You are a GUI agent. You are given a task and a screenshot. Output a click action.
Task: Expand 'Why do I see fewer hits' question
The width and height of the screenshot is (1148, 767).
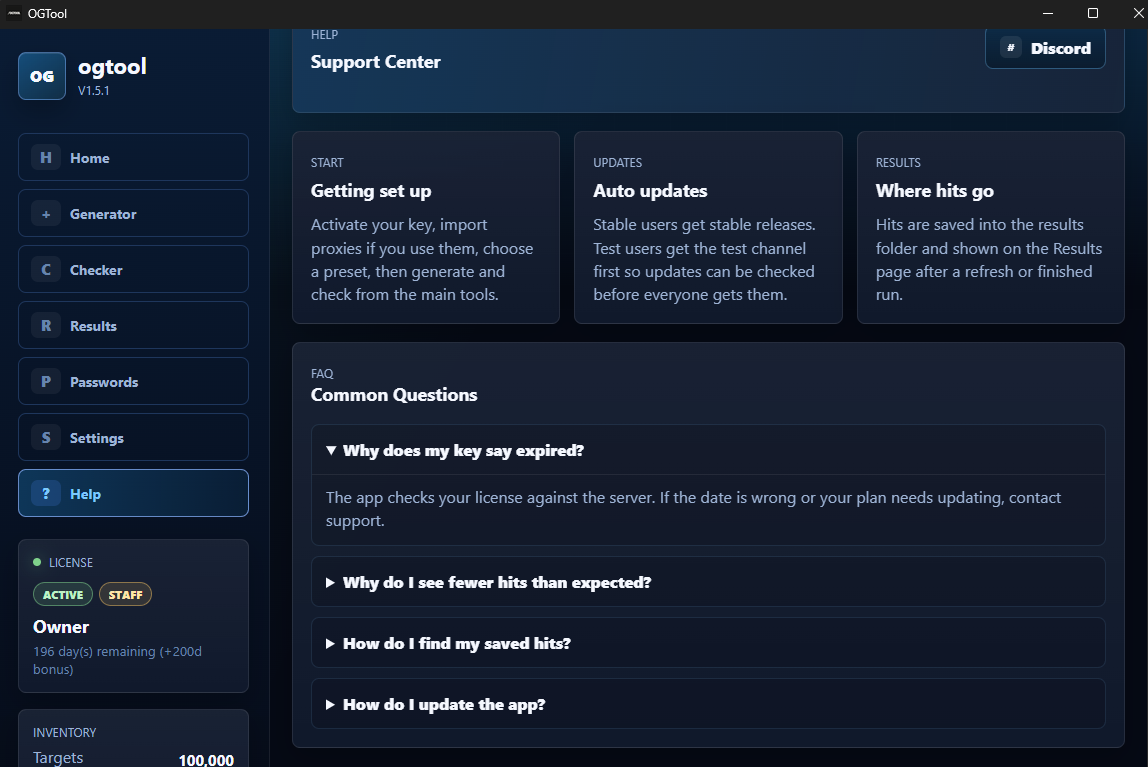tap(708, 582)
